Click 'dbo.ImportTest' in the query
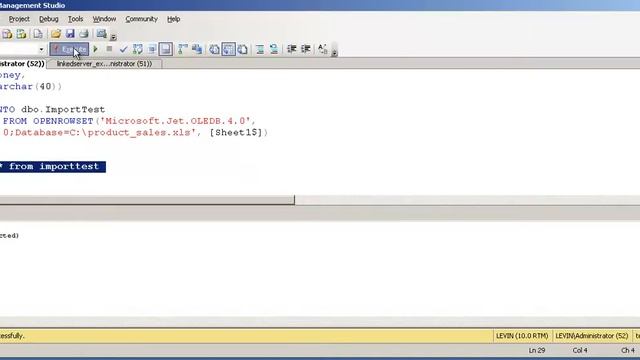Screen dimensions: 640x360 pyautogui.click(x=63, y=109)
